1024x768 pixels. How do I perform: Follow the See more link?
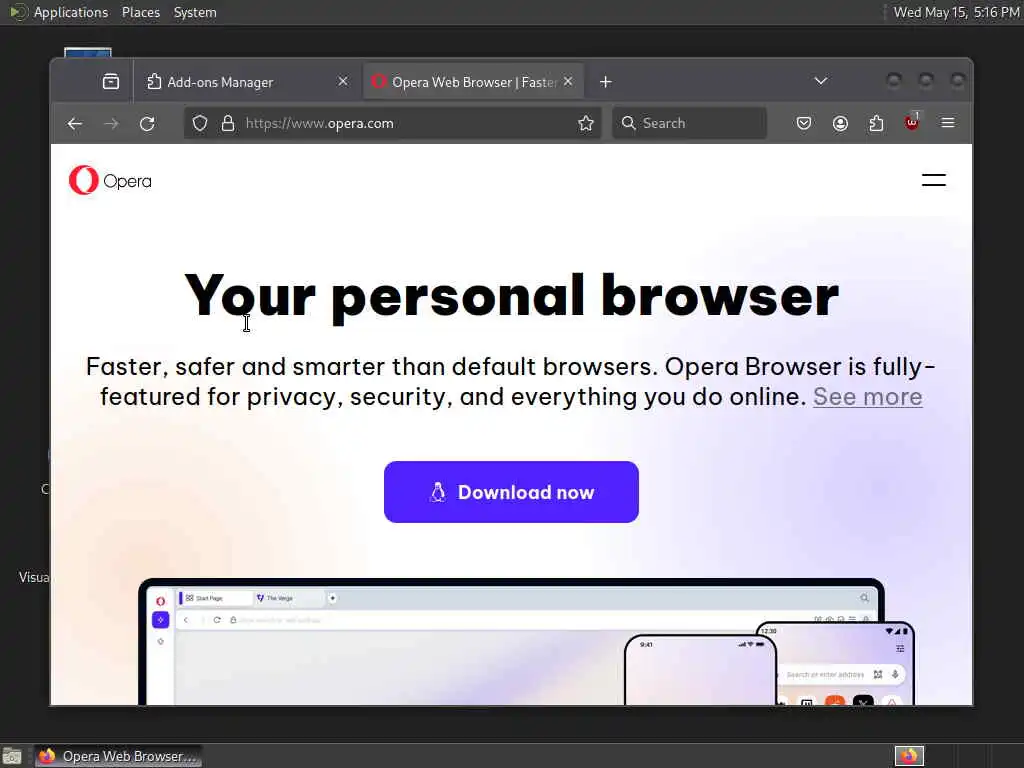(x=867, y=396)
